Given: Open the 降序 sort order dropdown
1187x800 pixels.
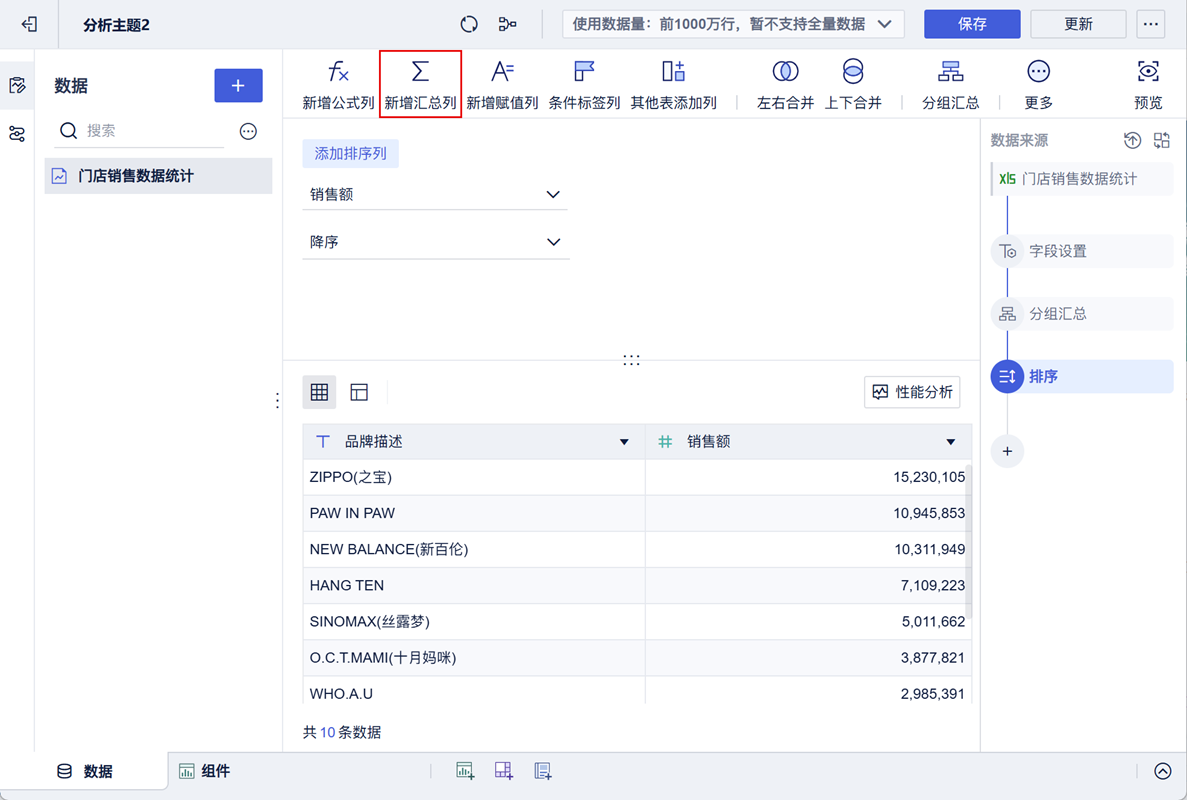Looking at the screenshot, I should tap(435, 242).
